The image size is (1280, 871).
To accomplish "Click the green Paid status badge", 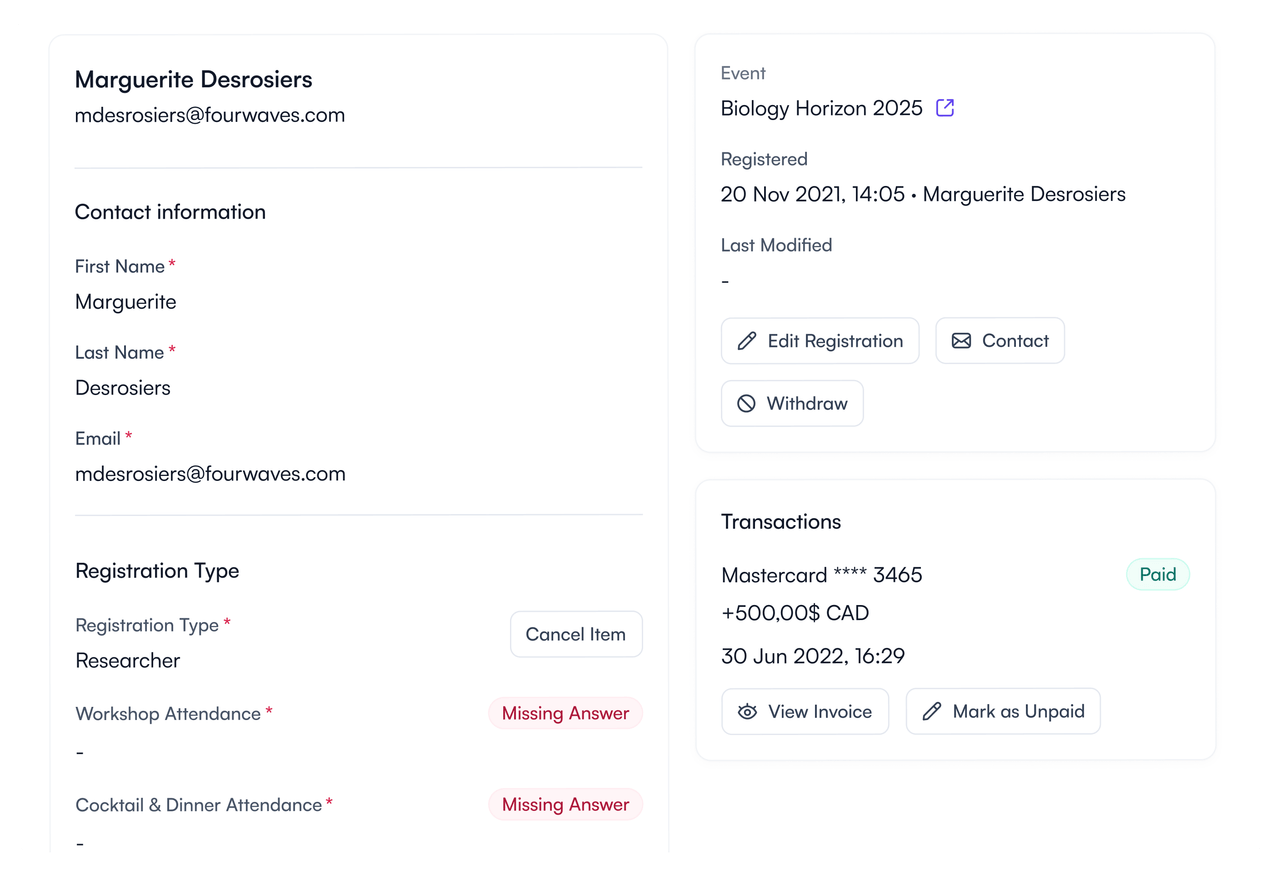I will (1158, 574).
